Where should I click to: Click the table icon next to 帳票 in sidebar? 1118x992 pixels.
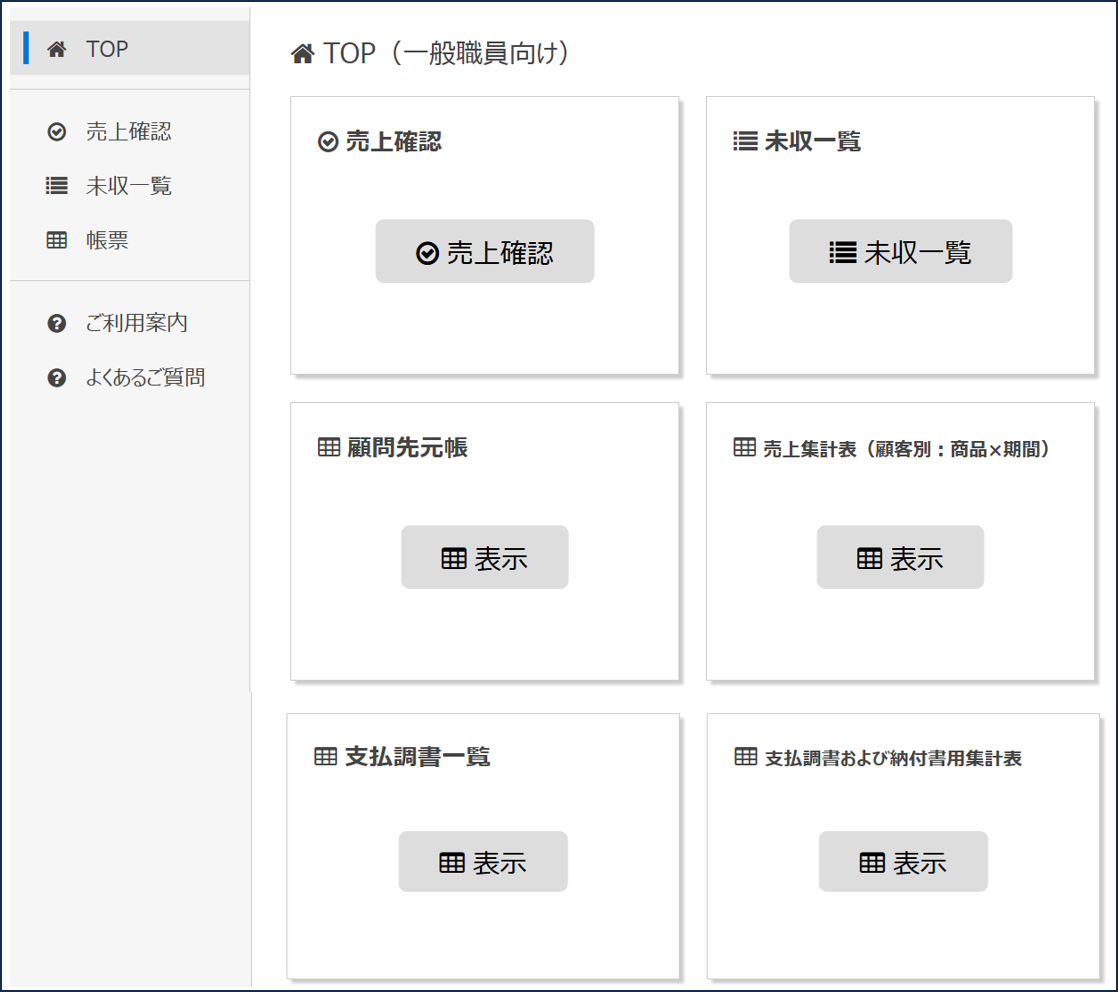click(x=57, y=241)
